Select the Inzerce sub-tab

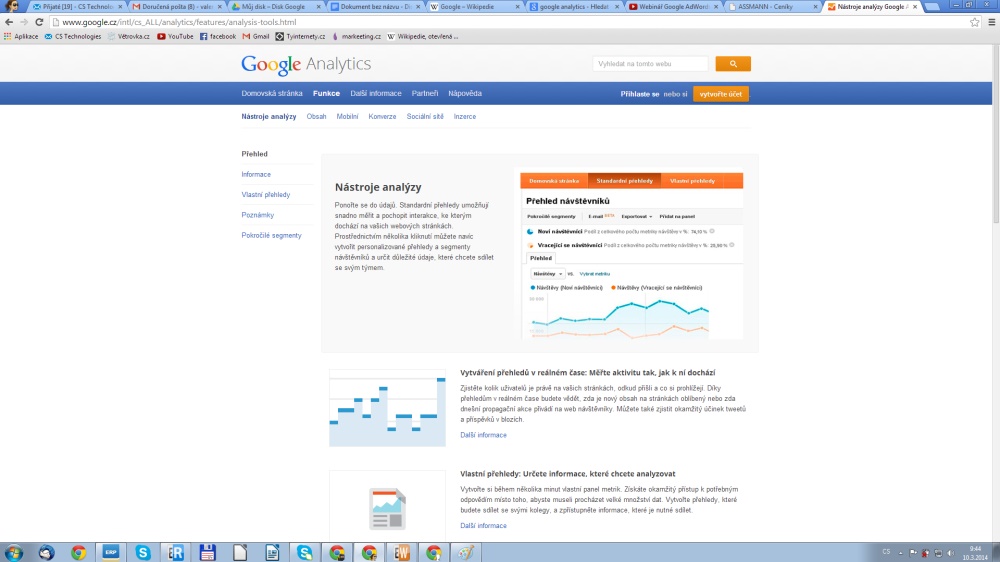pyautogui.click(x=465, y=117)
